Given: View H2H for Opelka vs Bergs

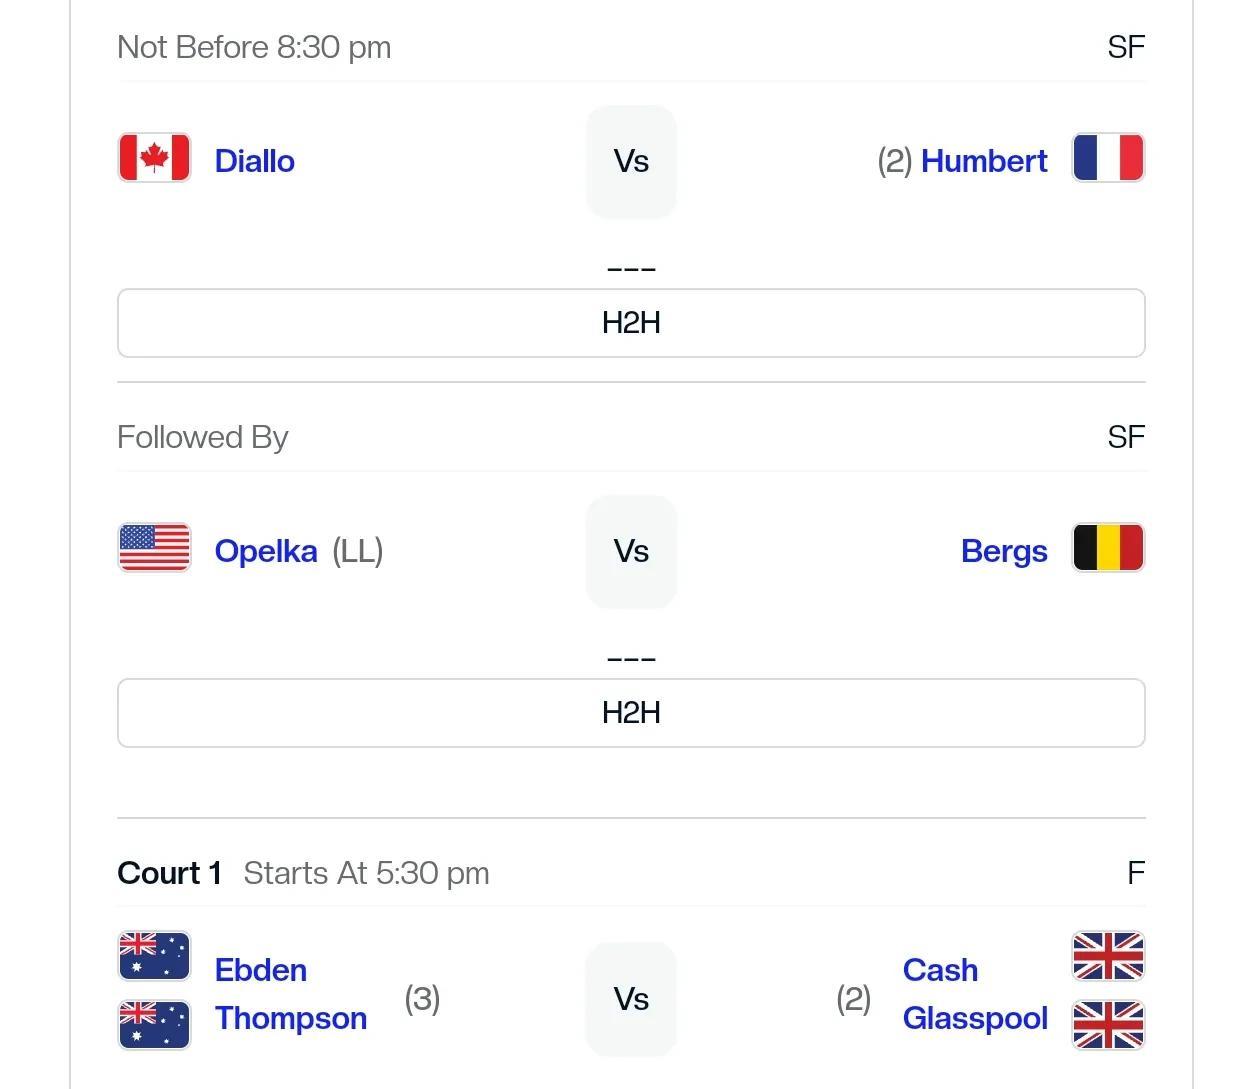Looking at the screenshot, I should (631, 713).
